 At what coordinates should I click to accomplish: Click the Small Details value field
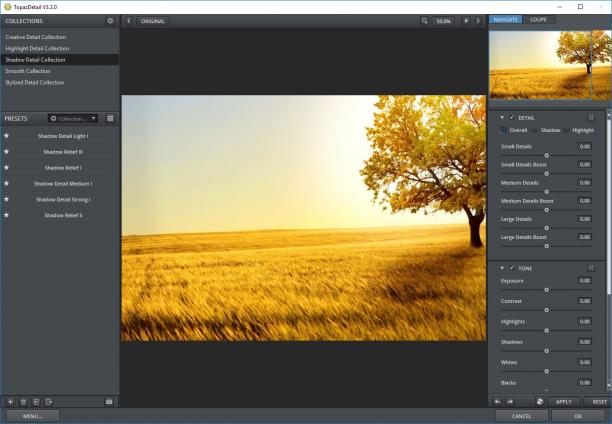click(x=585, y=146)
